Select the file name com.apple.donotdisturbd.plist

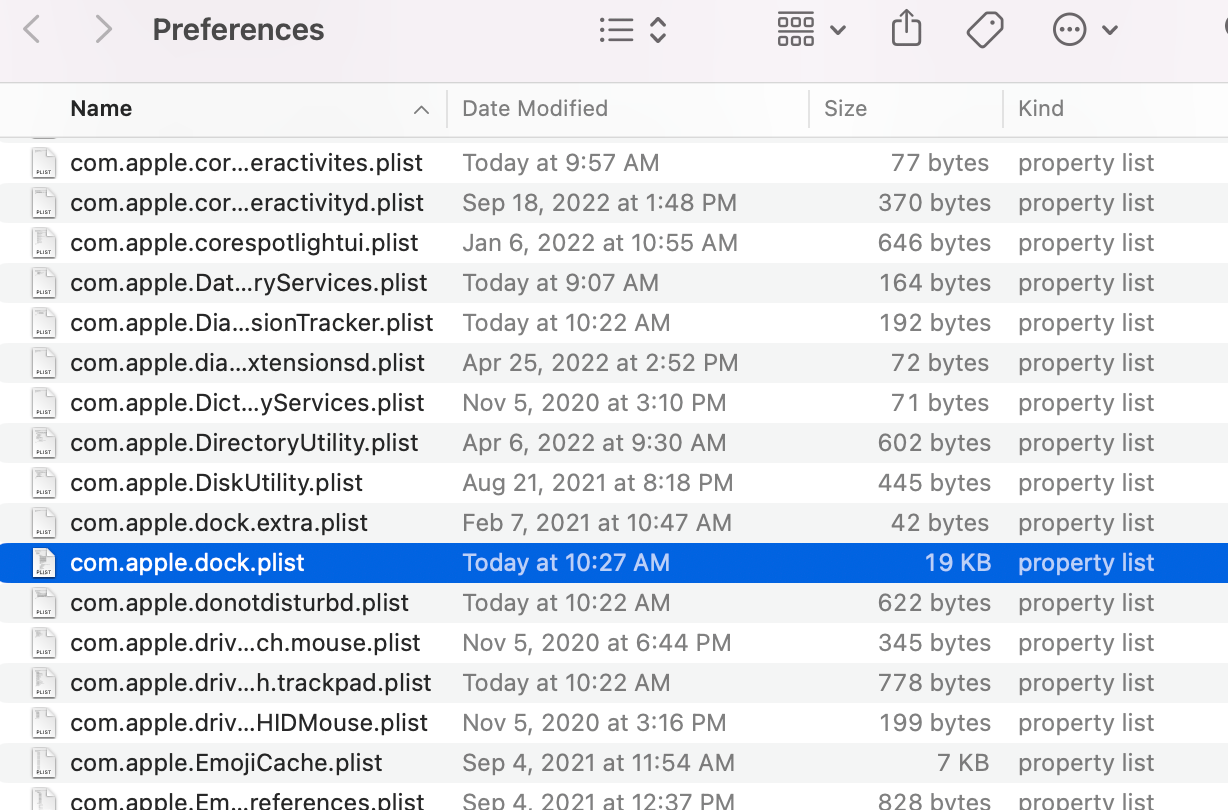tap(239, 603)
